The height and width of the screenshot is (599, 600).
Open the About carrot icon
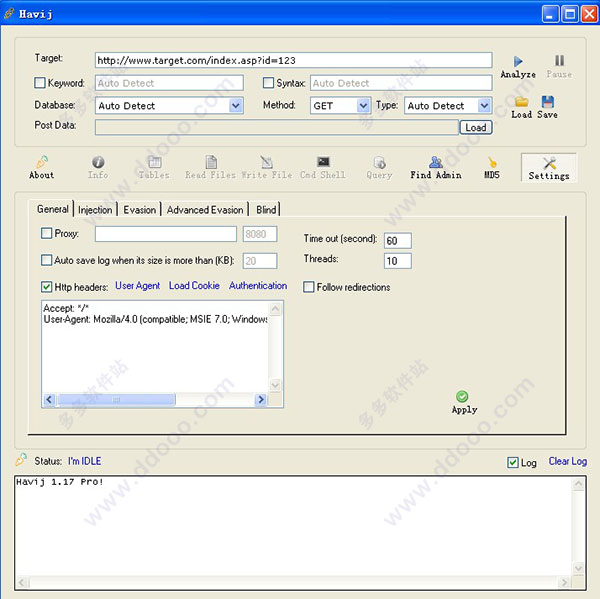click(42, 162)
